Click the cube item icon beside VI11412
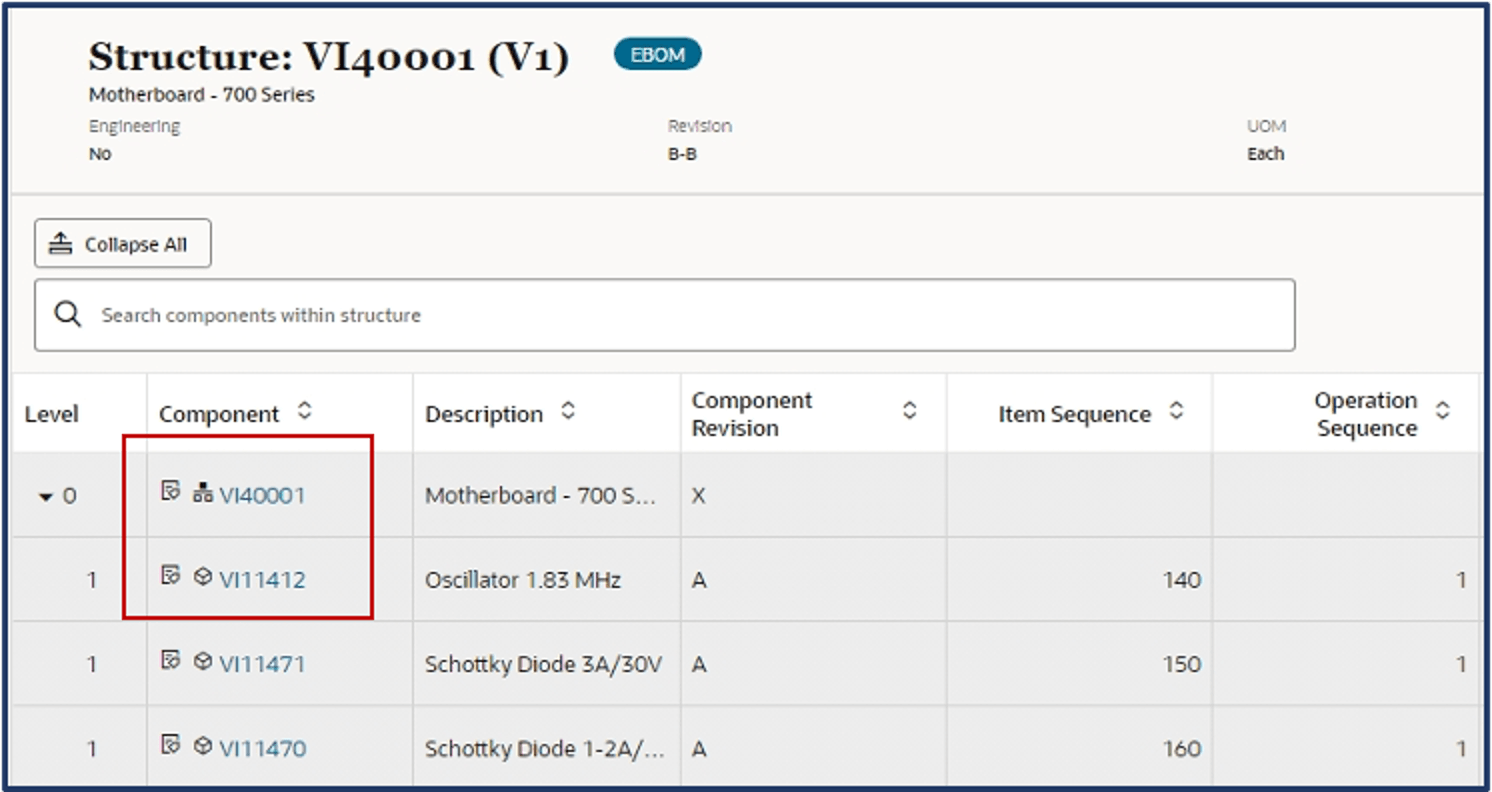The image size is (1492, 792). [202, 577]
